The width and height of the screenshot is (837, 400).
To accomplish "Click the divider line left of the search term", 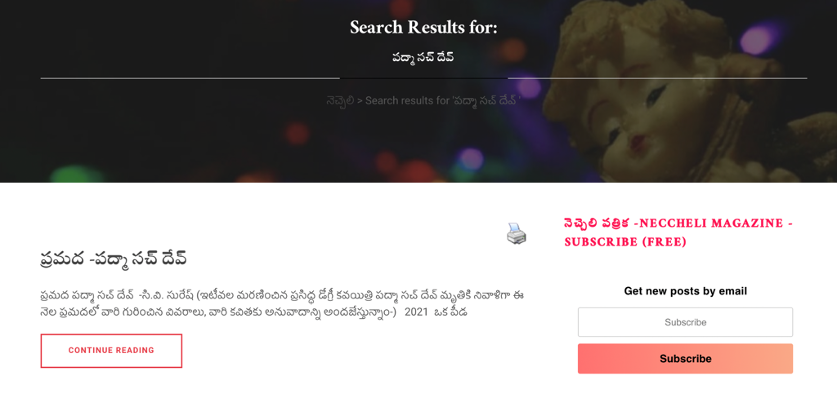I will click(x=190, y=79).
